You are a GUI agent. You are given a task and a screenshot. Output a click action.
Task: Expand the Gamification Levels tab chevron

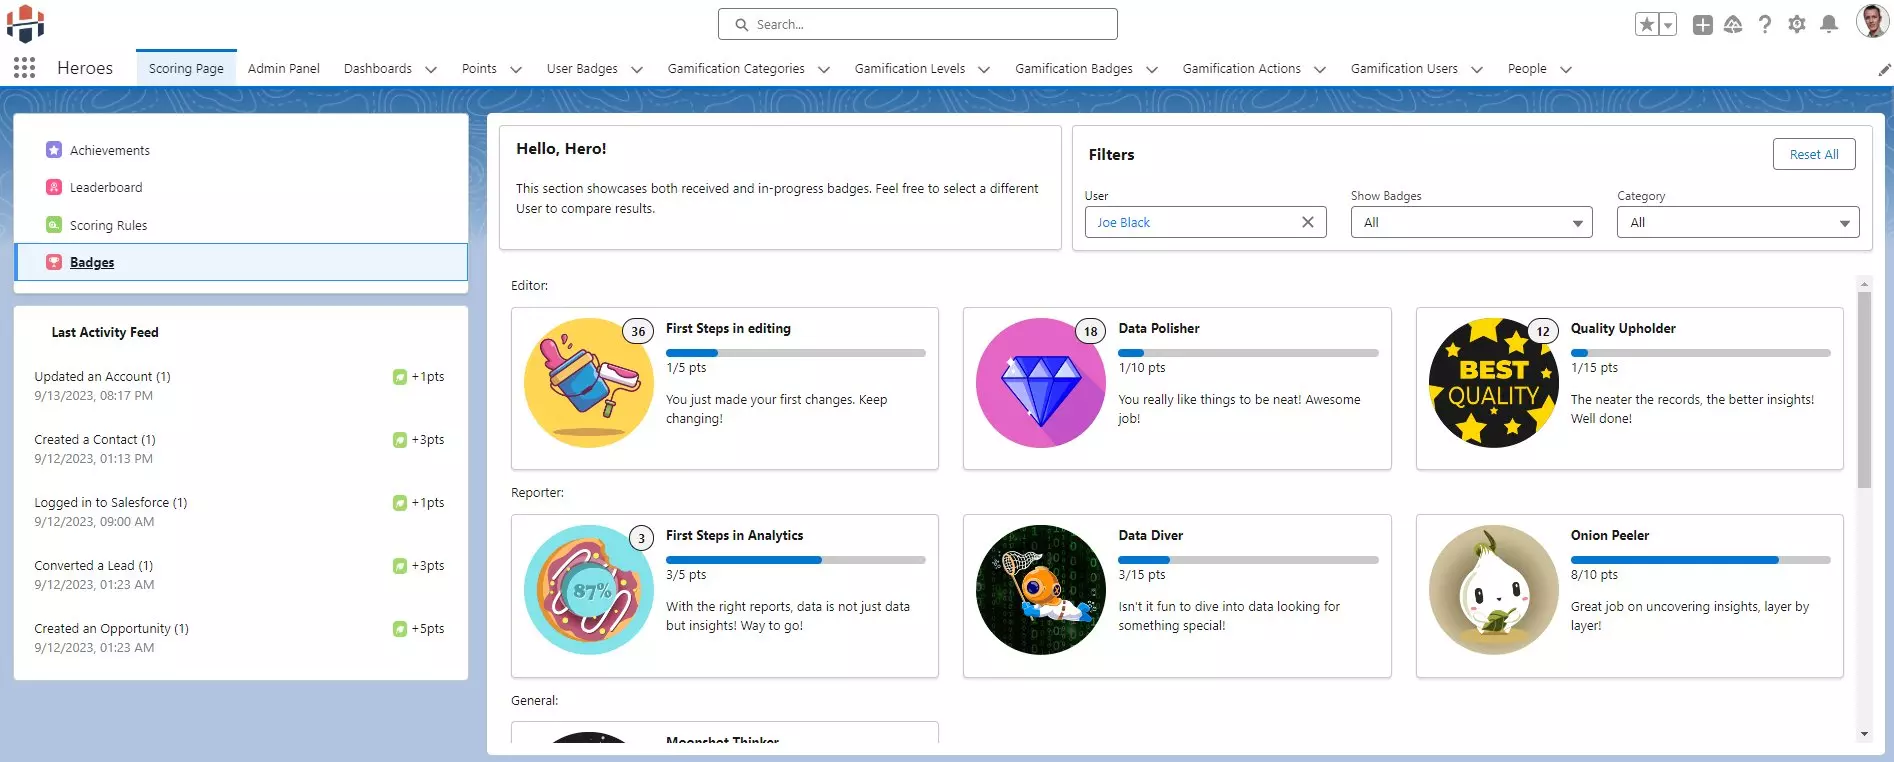(984, 69)
